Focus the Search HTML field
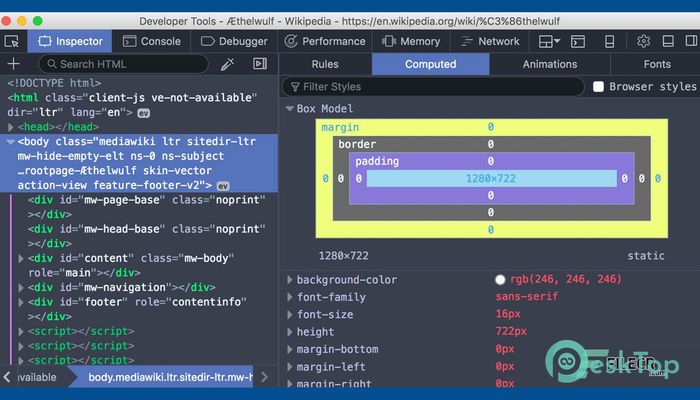 [x=123, y=64]
